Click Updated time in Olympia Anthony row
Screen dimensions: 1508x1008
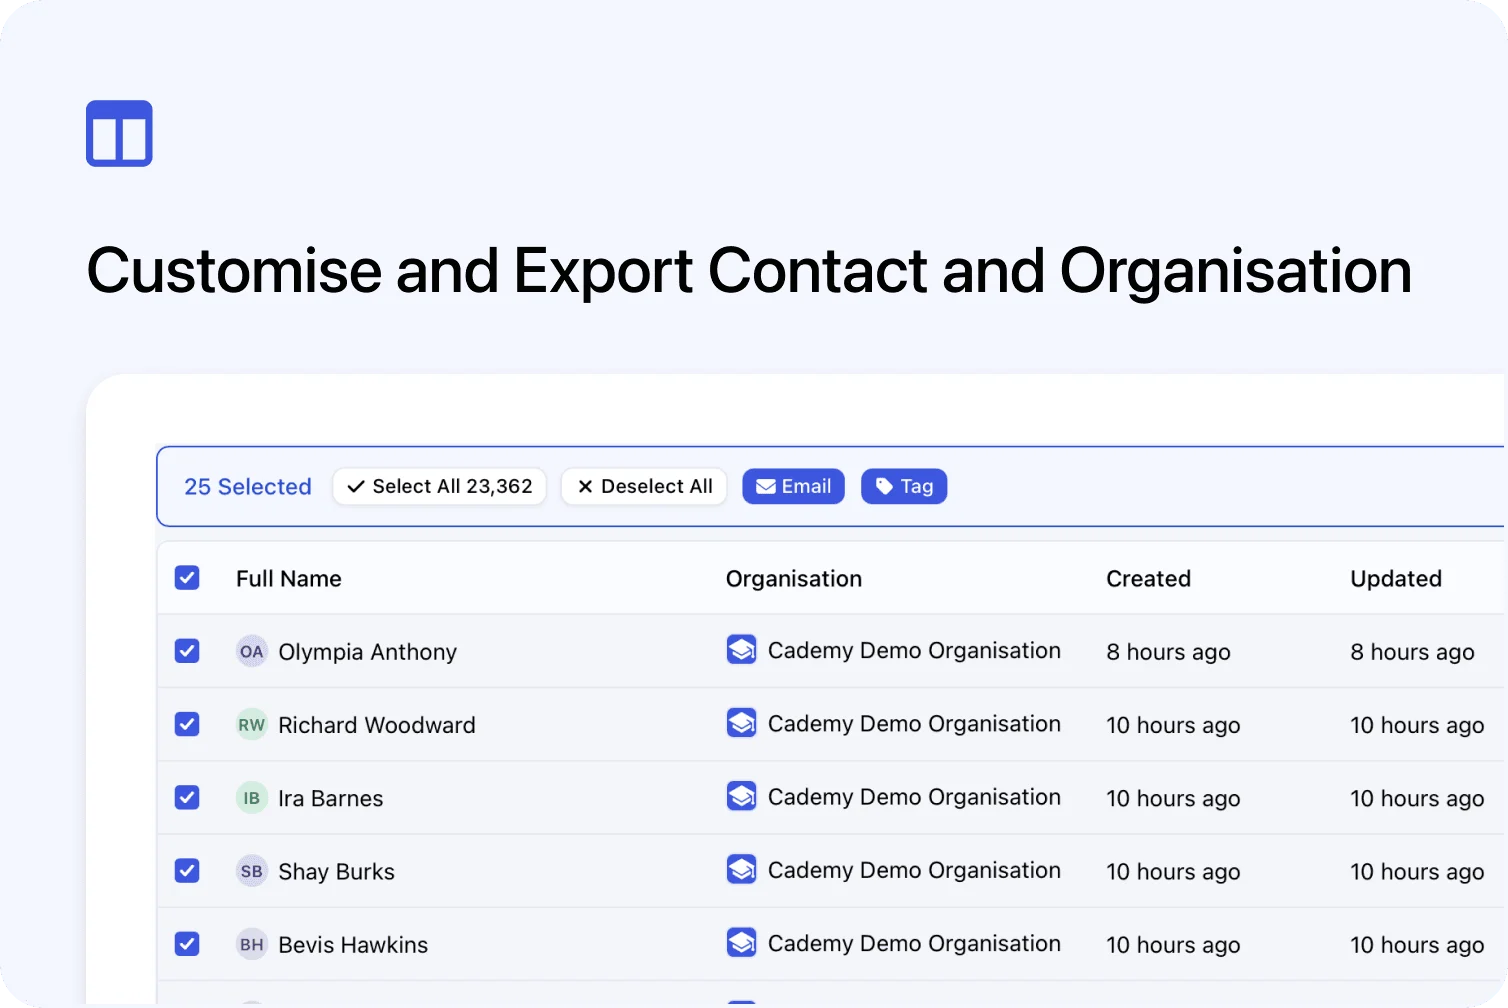(1412, 652)
